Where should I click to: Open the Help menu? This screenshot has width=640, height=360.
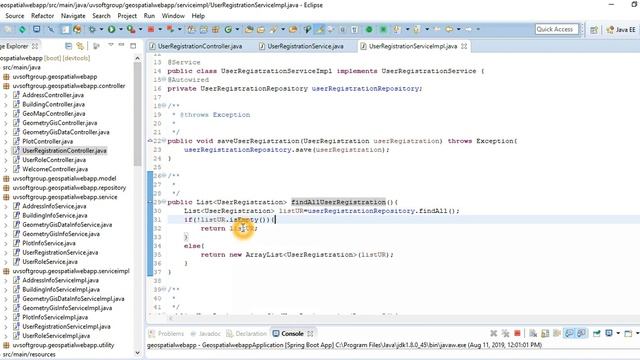point(198,16)
